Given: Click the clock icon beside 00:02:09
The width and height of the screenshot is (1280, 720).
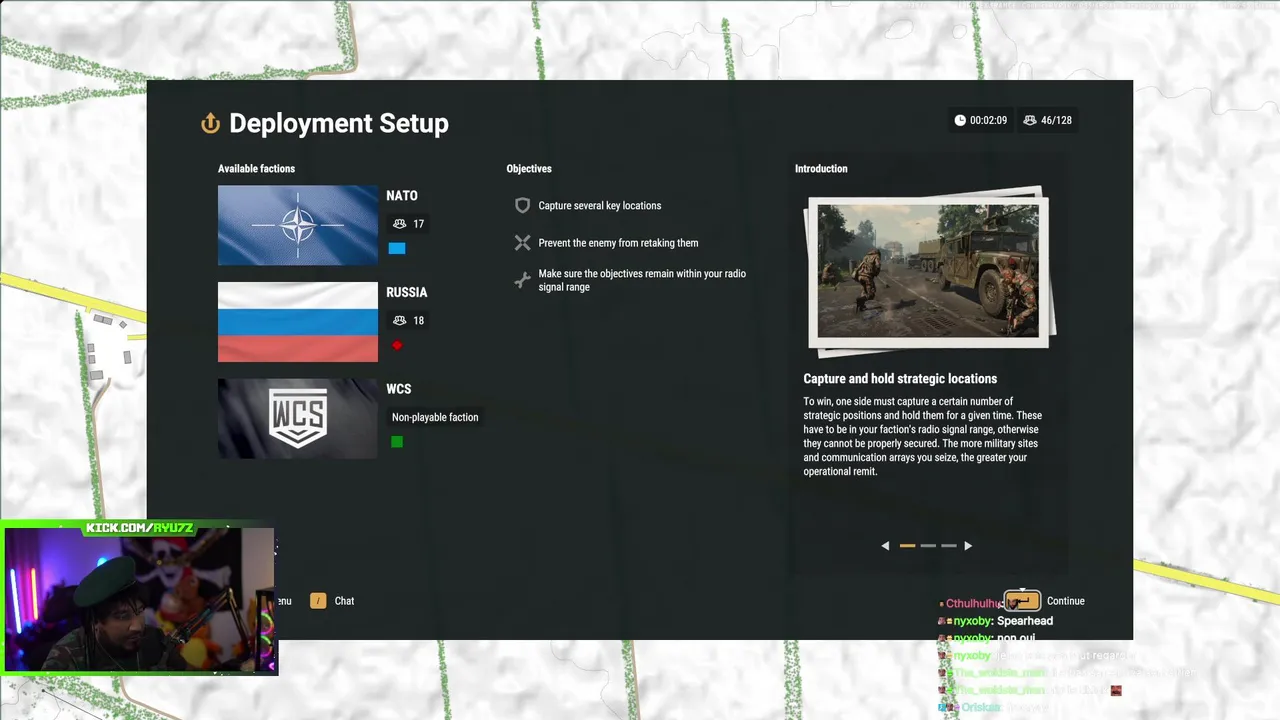Looking at the screenshot, I should click(x=960, y=120).
